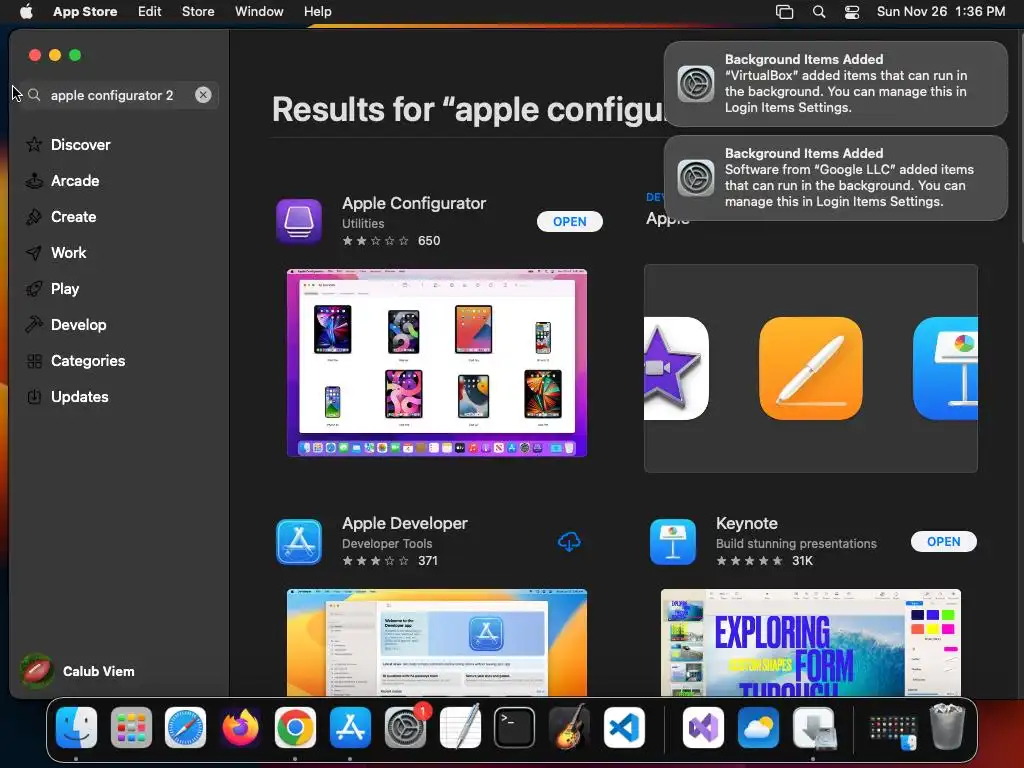
Task: Launch Safari from the Dock
Action: (x=185, y=728)
